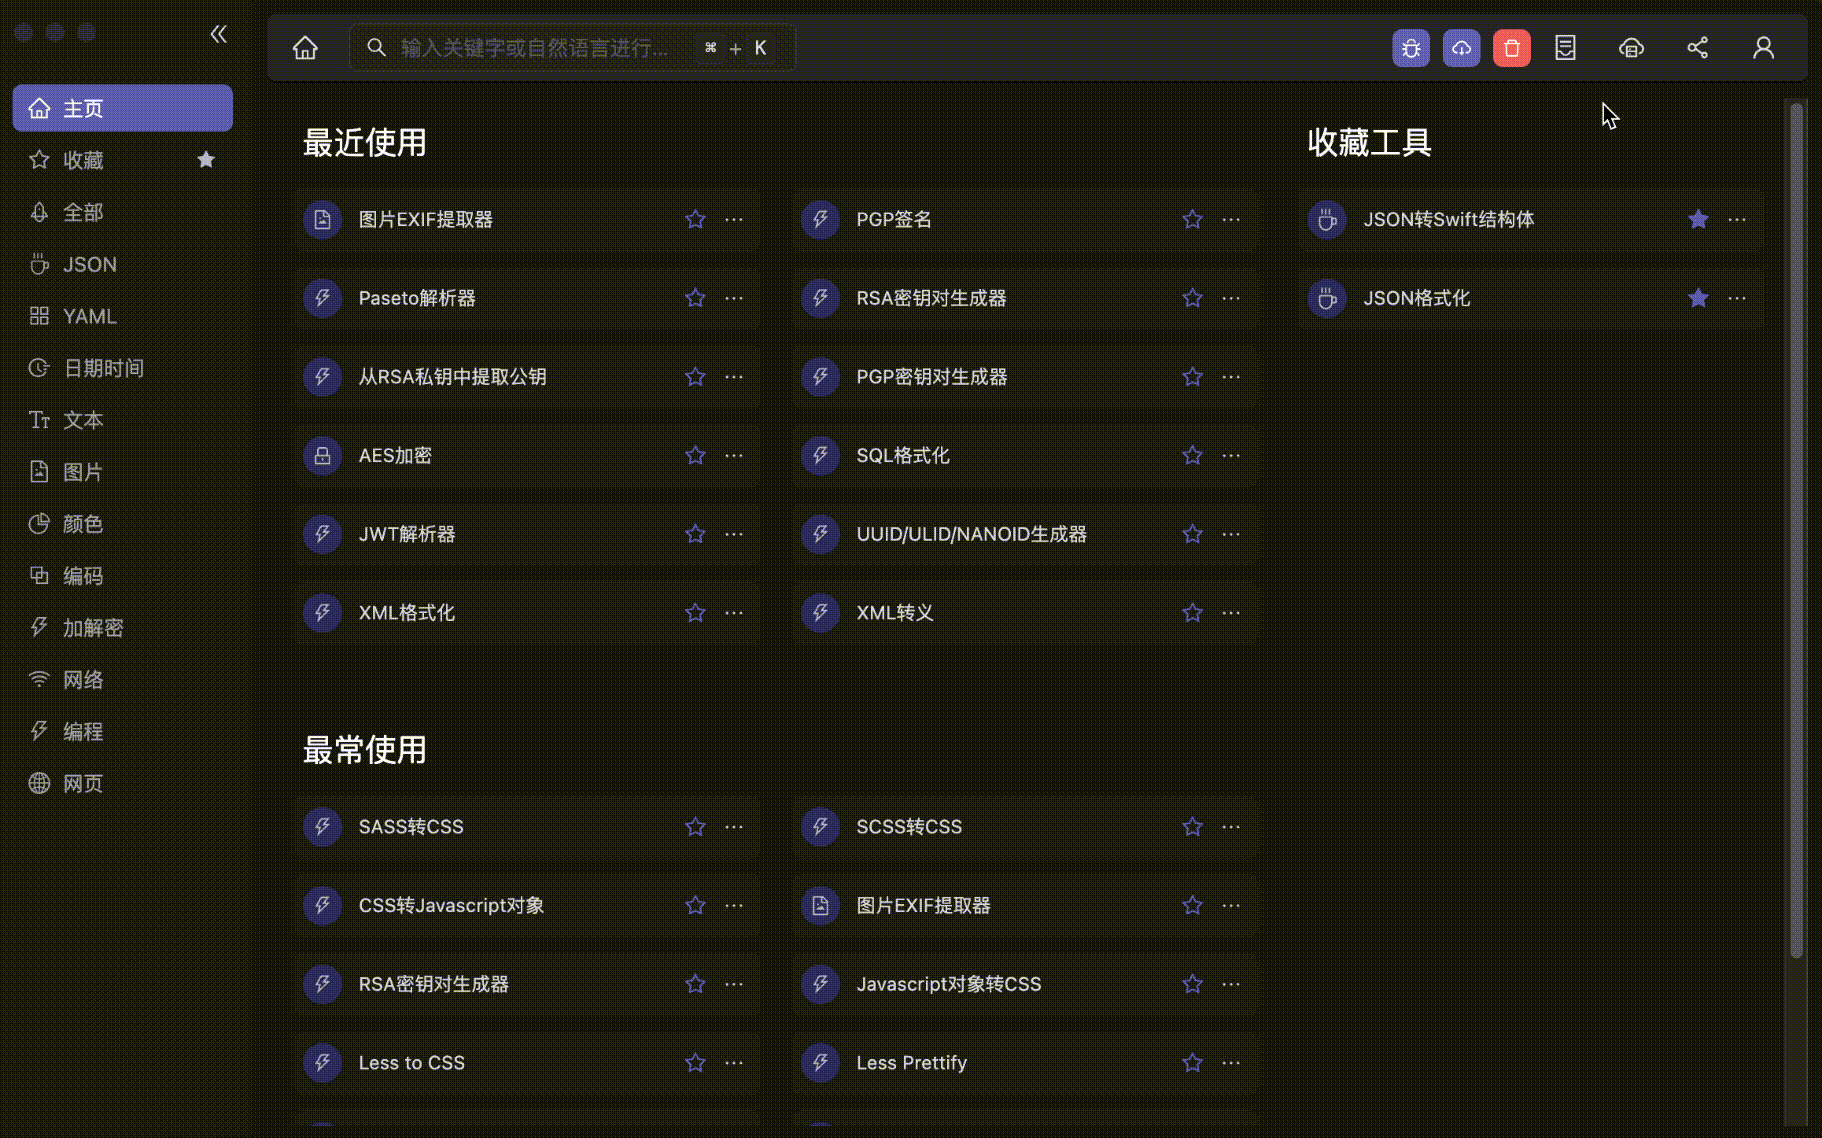
Task: Unfavorite JSON格式化 in 收藏工具 list
Action: 1698,298
